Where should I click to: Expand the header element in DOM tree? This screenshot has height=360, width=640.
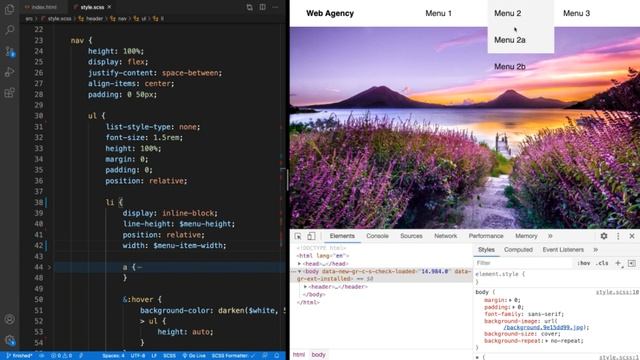point(305,287)
